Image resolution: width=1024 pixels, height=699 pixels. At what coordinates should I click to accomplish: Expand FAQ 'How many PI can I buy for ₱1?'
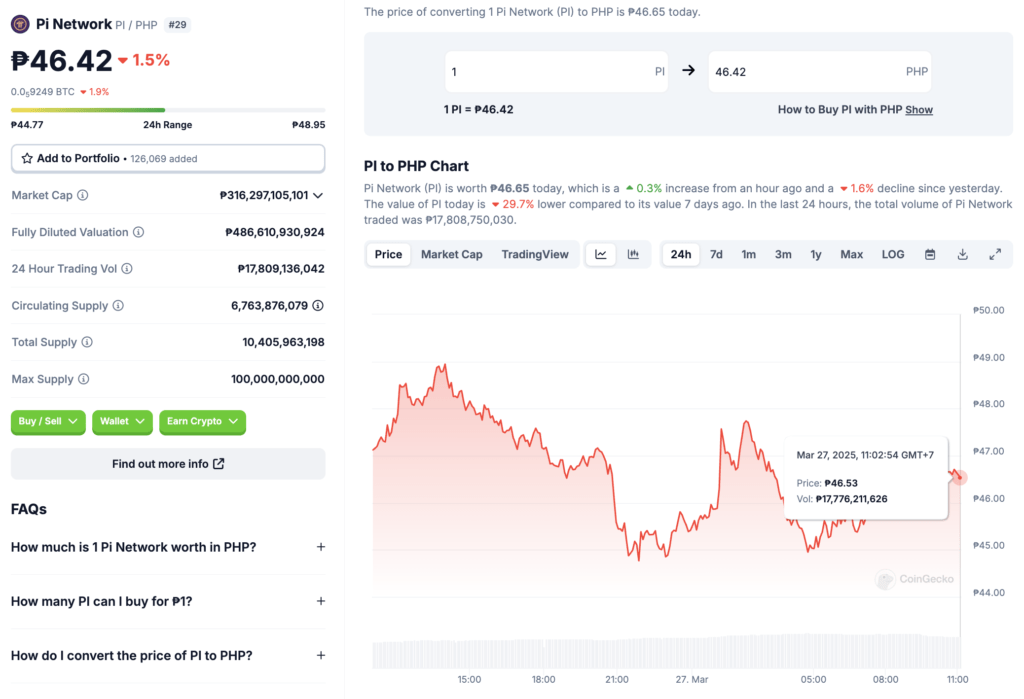(x=168, y=601)
